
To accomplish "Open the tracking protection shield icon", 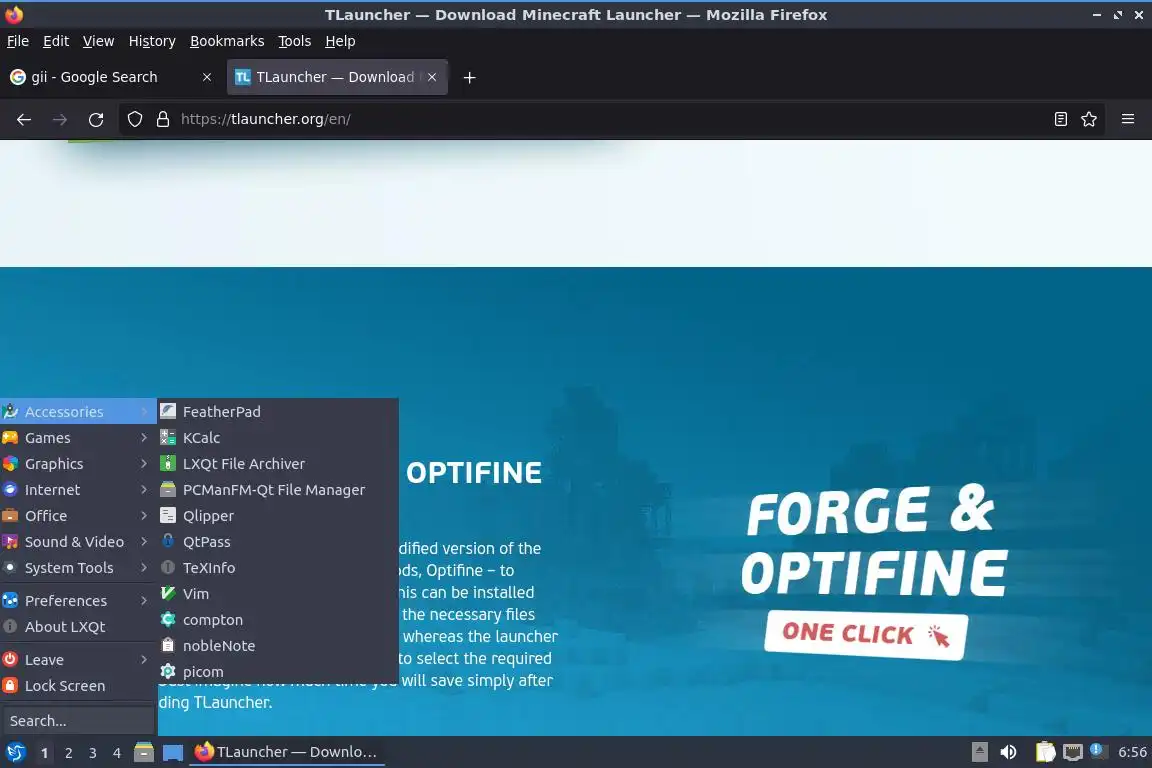I will point(134,119).
